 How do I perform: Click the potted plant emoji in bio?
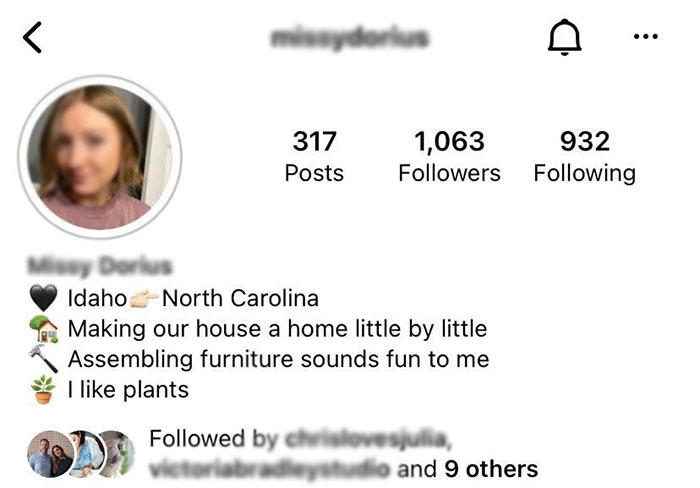(43, 389)
